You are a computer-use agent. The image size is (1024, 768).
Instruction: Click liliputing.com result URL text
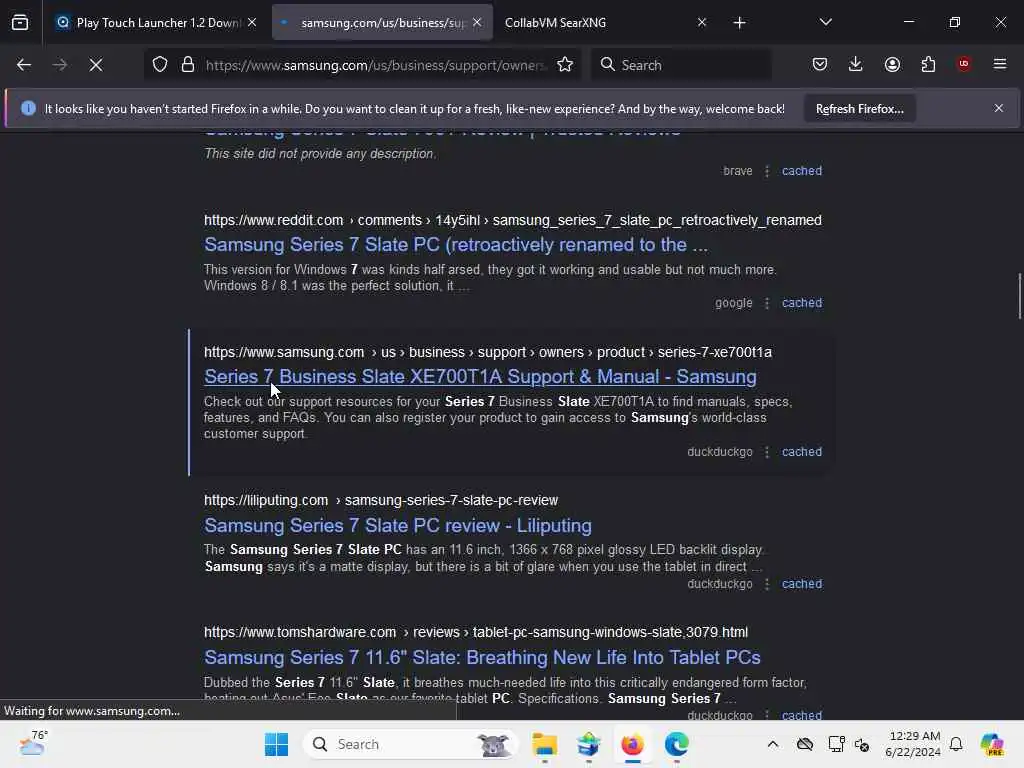(381, 500)
